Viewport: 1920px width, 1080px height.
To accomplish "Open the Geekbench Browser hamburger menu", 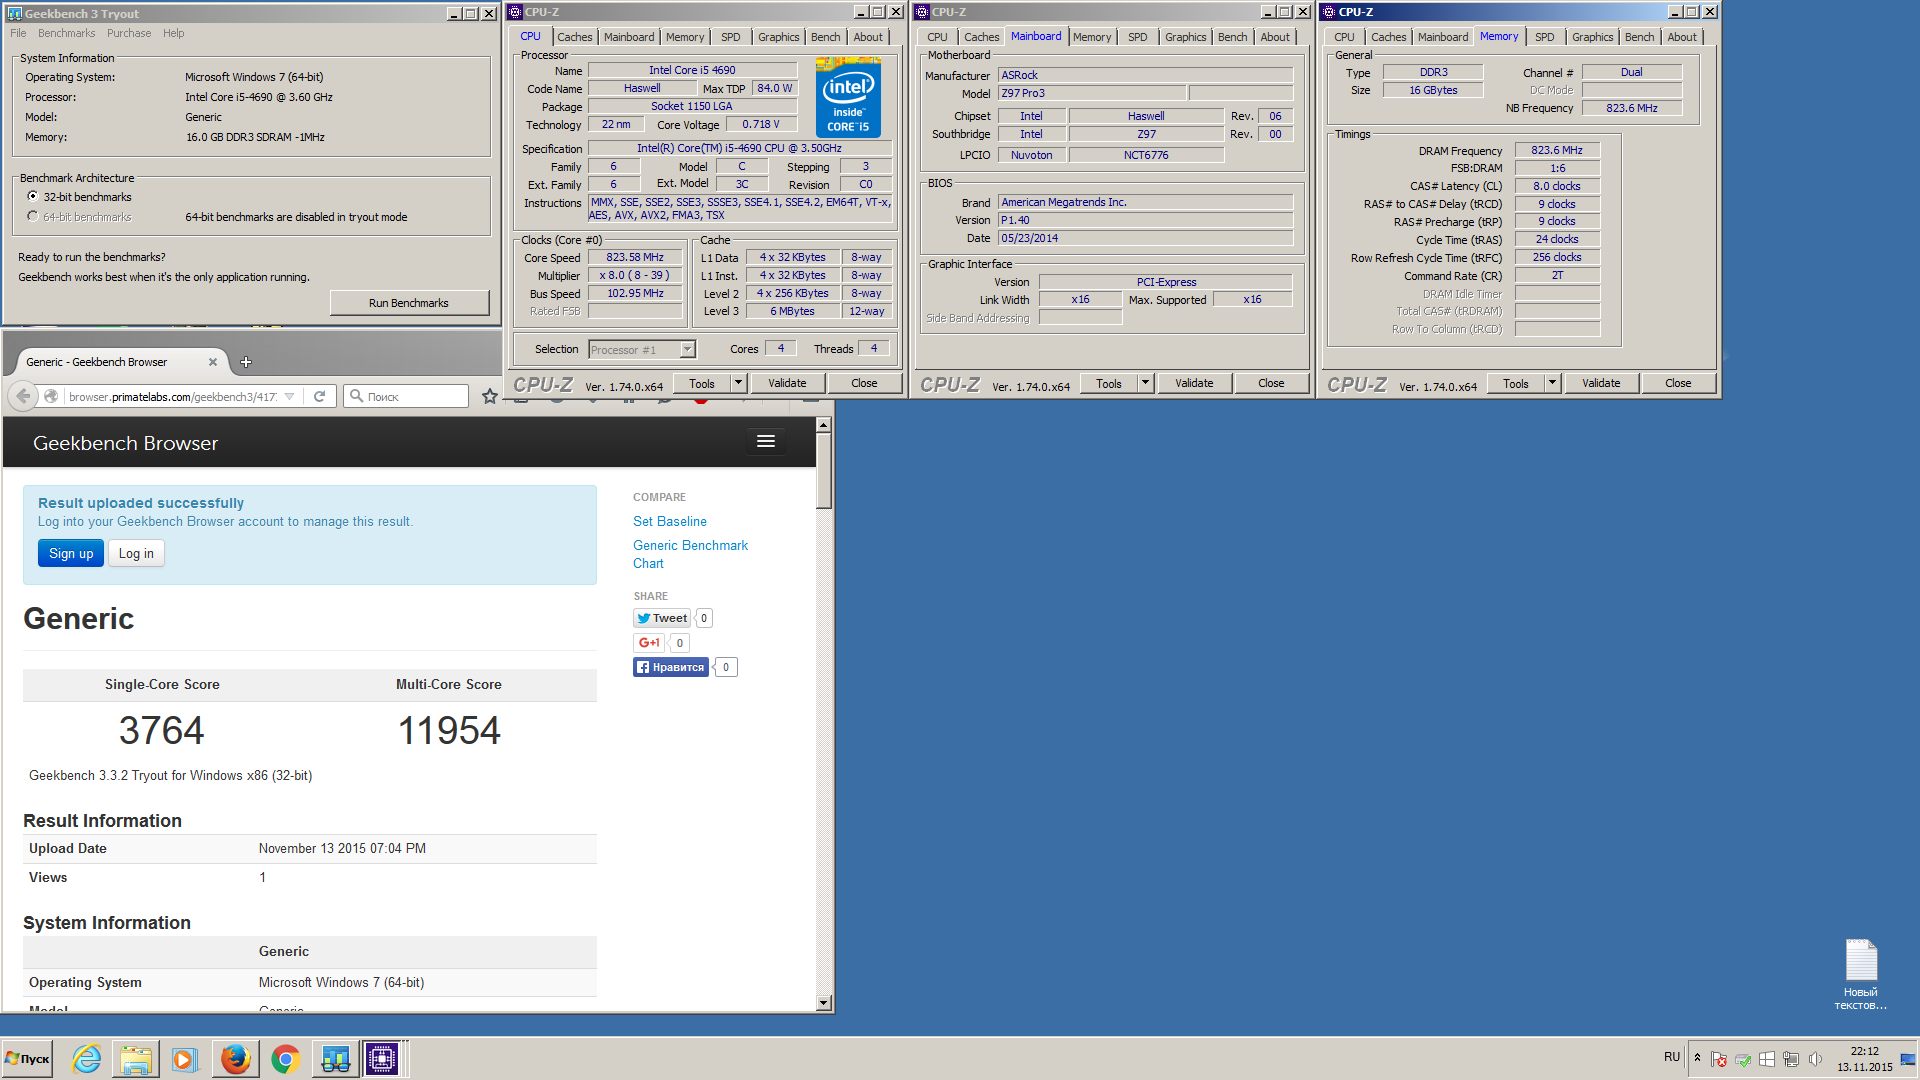I will (766, 441).
